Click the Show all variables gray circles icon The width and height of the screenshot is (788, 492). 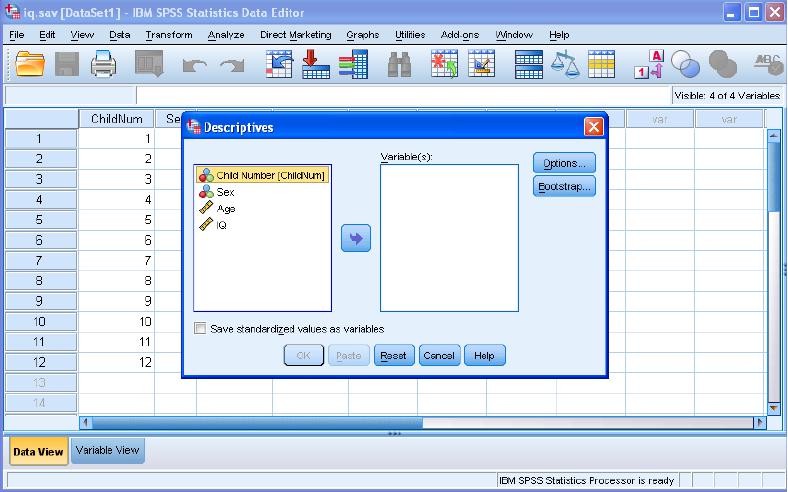pos(723,64)
